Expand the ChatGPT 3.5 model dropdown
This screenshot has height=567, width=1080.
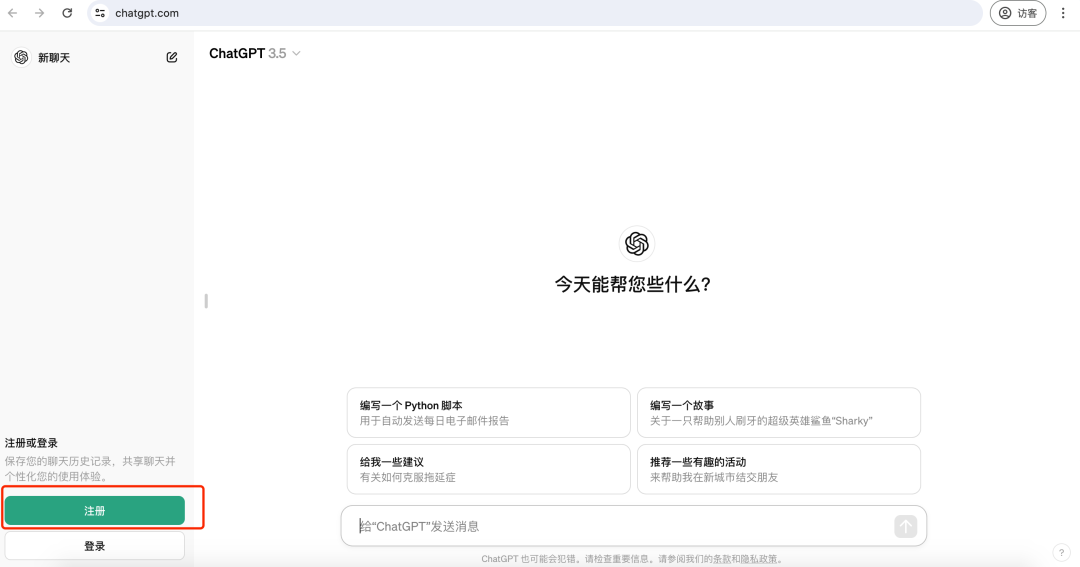click(x=255, y=54)
